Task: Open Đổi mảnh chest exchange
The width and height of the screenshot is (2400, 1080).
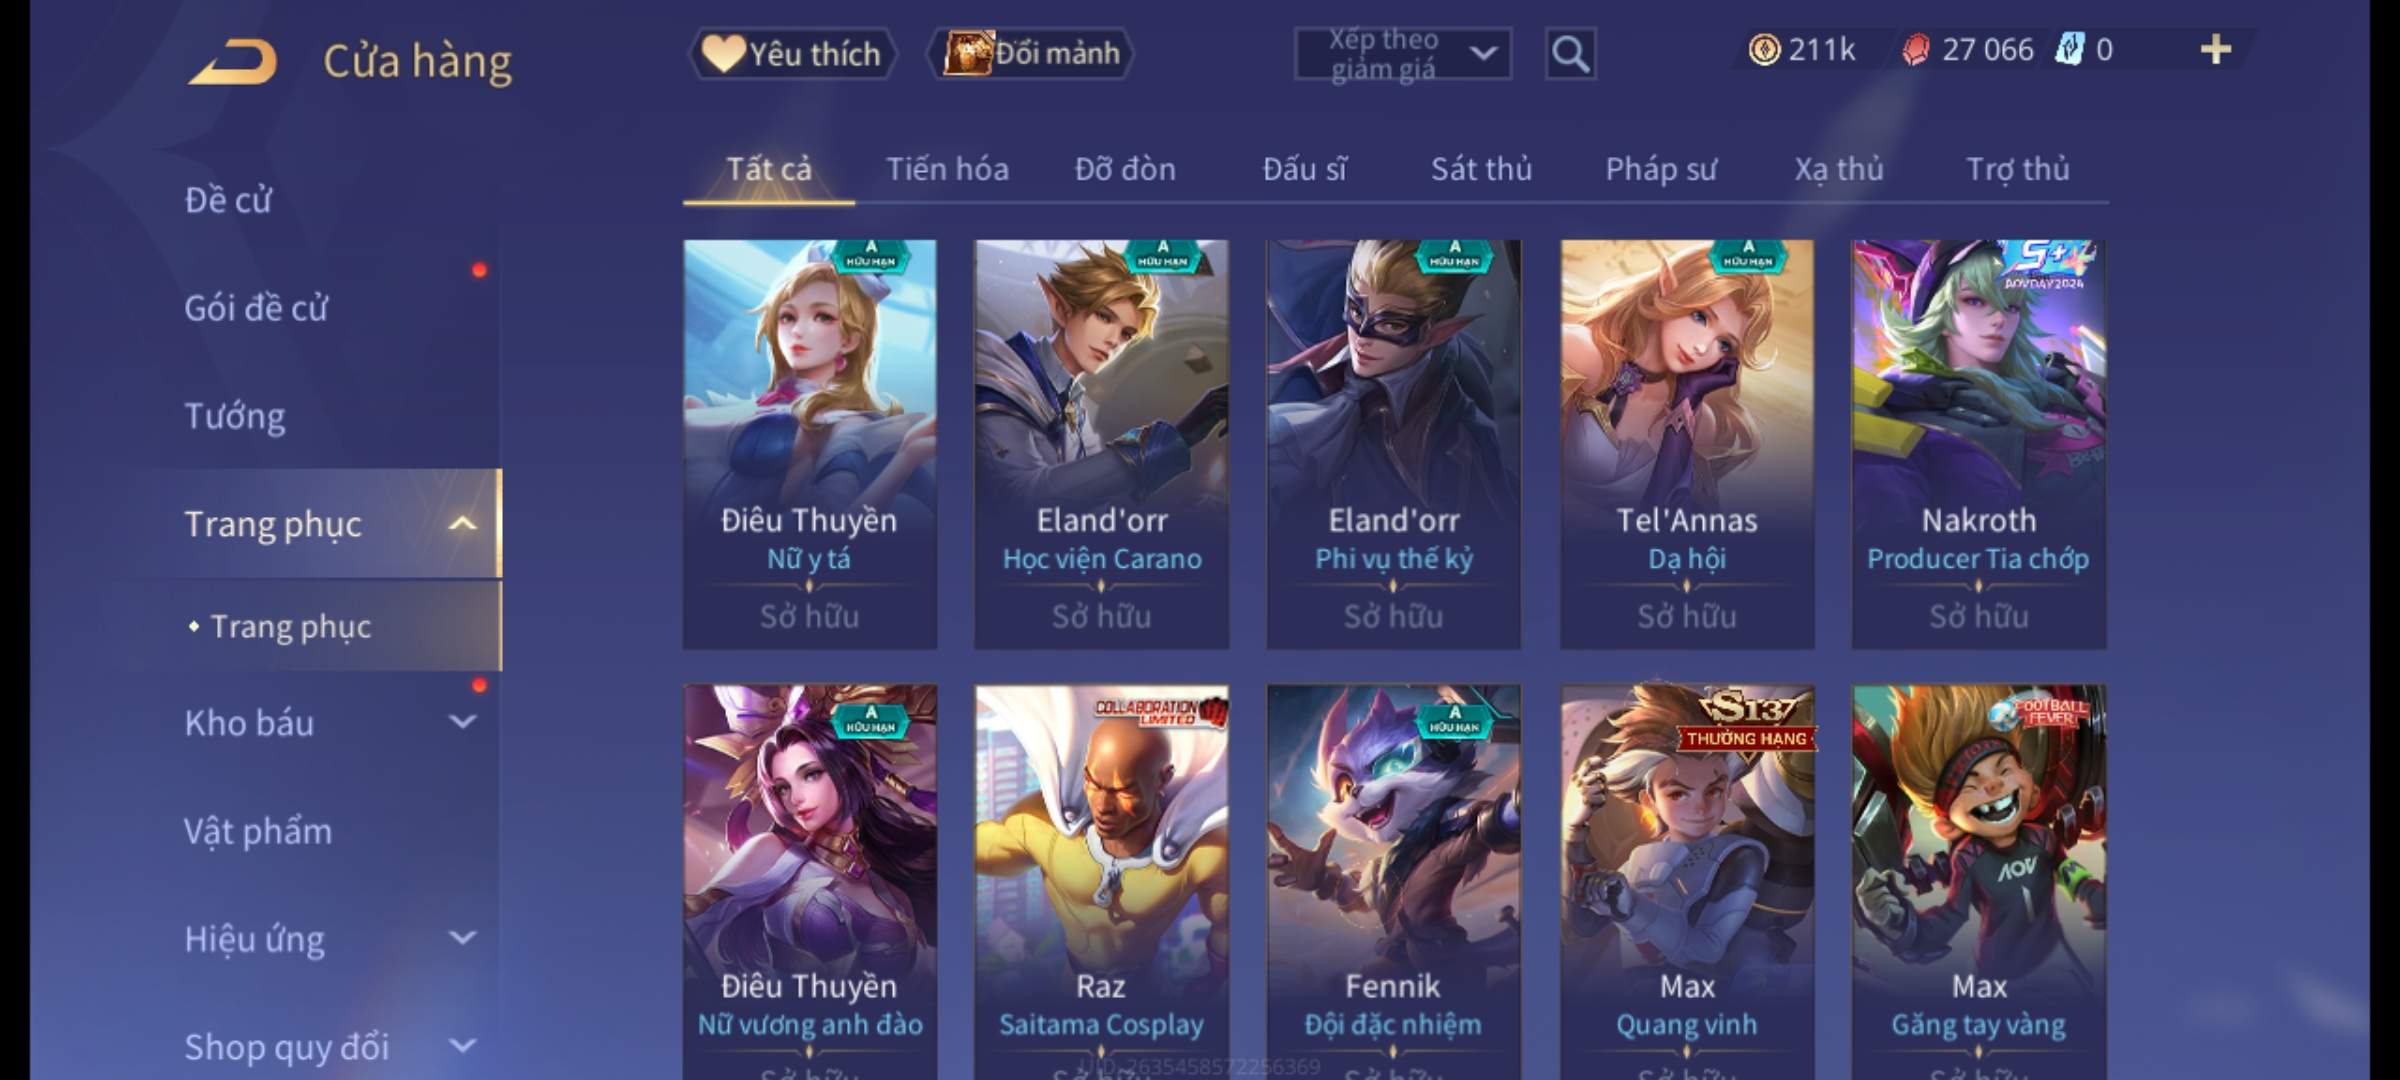Action: (x=1031, y=53)
